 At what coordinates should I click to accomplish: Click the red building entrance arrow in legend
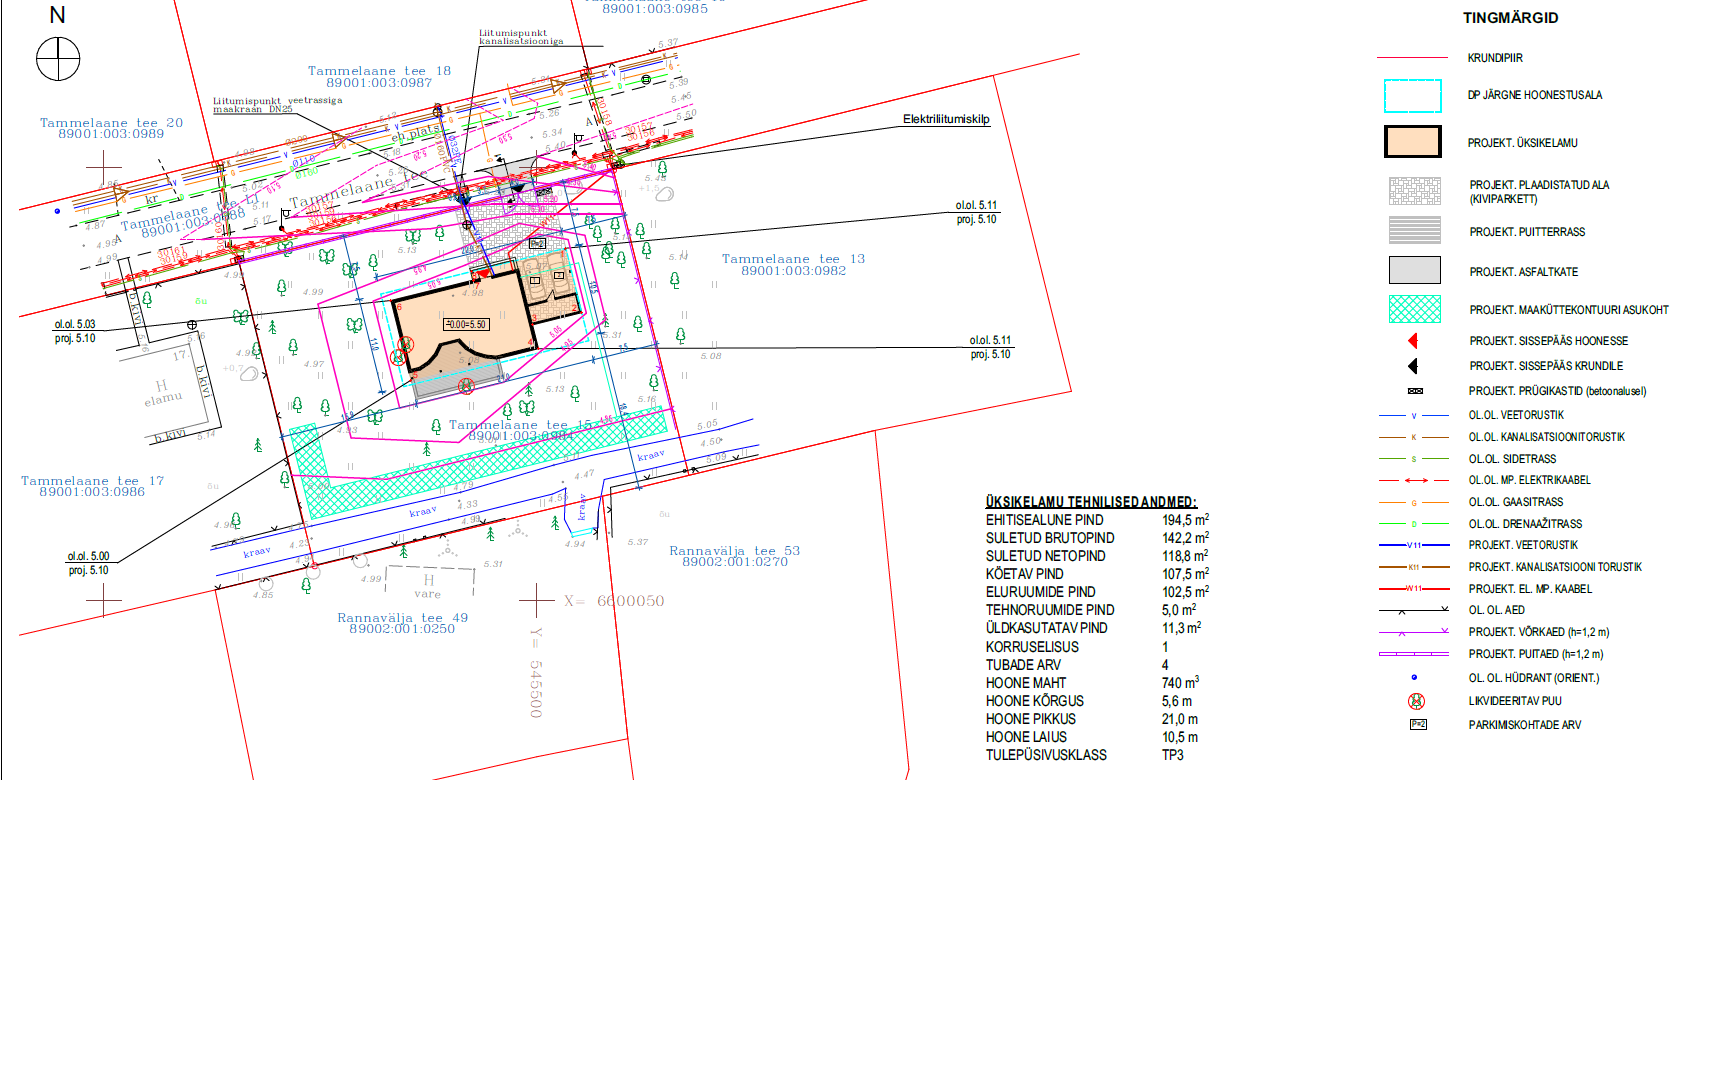[x=1413, y=341]
